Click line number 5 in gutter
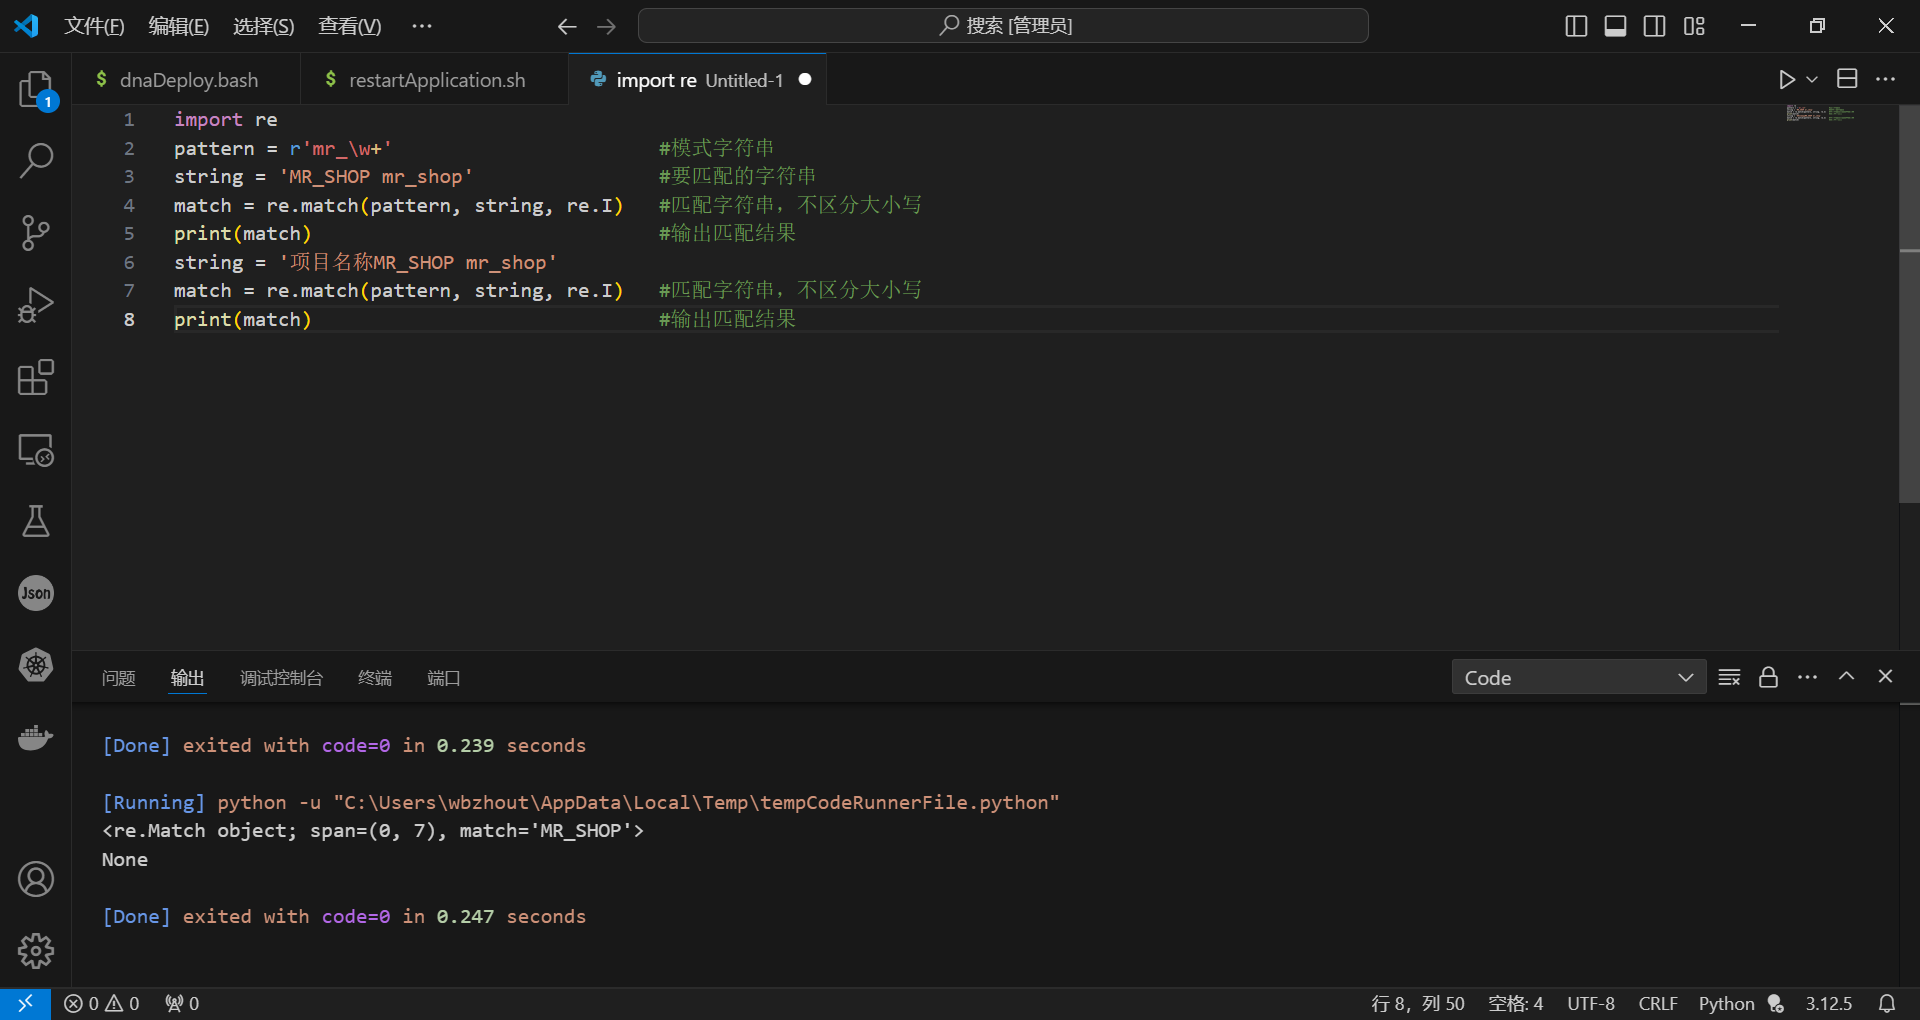This screenshot has height=1020, width=1920. click(129, 233)
